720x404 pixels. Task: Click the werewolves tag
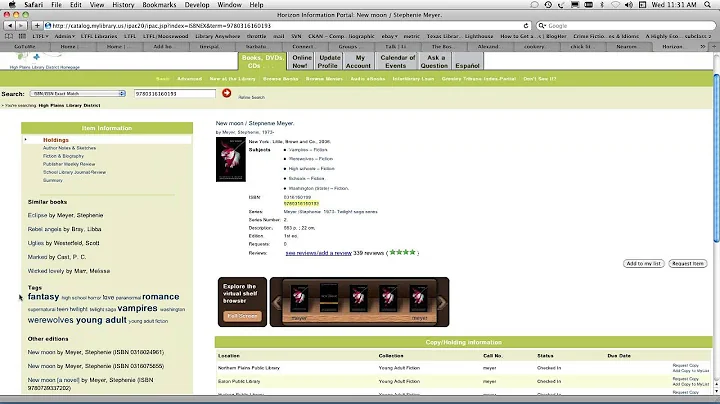pyautogui.click(x=51, y=320)
